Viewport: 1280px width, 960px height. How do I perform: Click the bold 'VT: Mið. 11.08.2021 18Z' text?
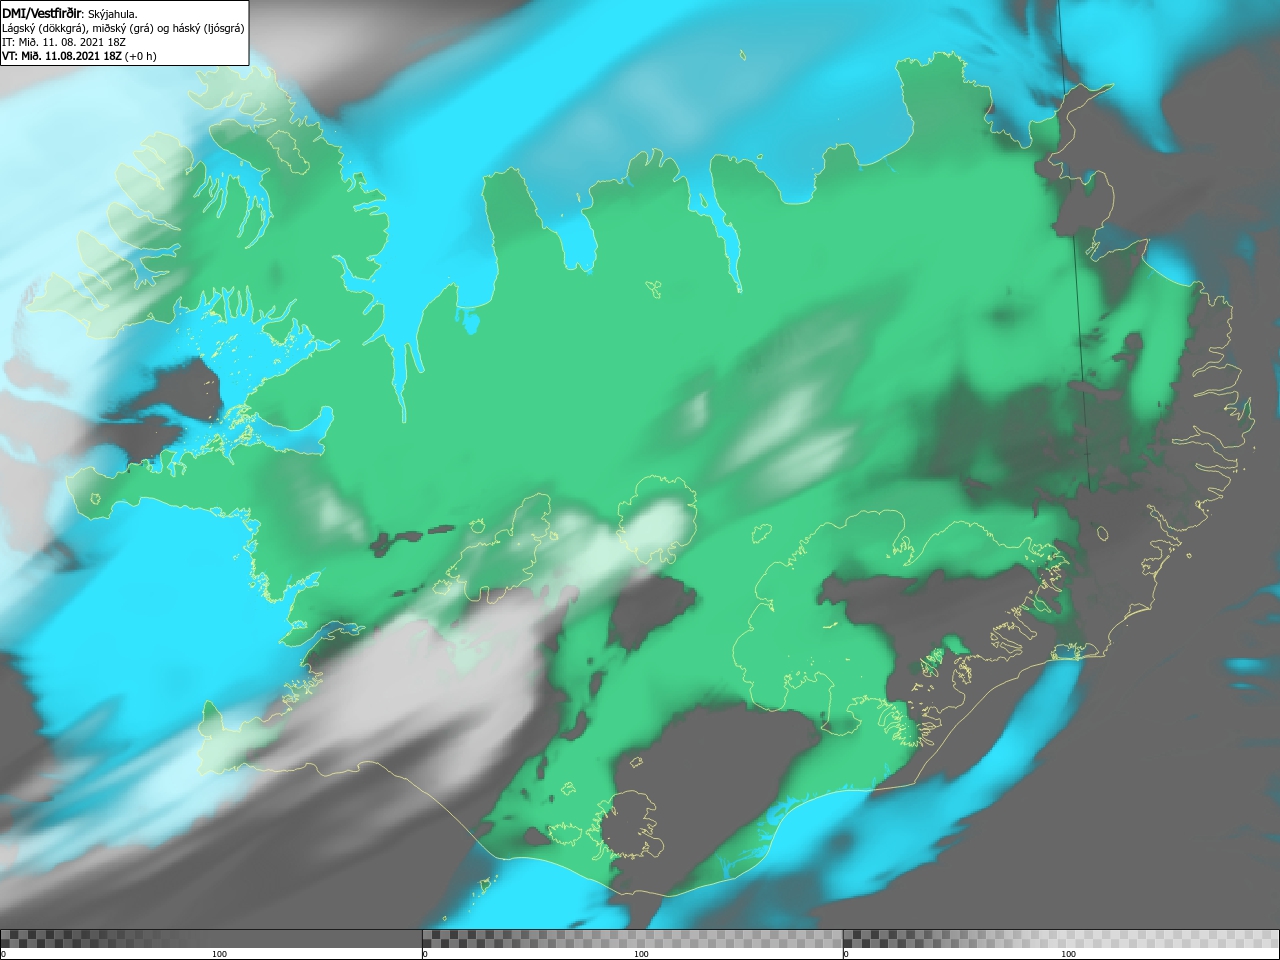tap(62, 56)
